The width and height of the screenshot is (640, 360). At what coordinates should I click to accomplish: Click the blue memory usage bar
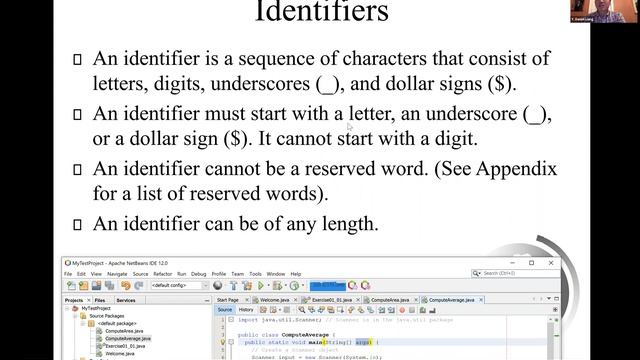coord(327,286)
